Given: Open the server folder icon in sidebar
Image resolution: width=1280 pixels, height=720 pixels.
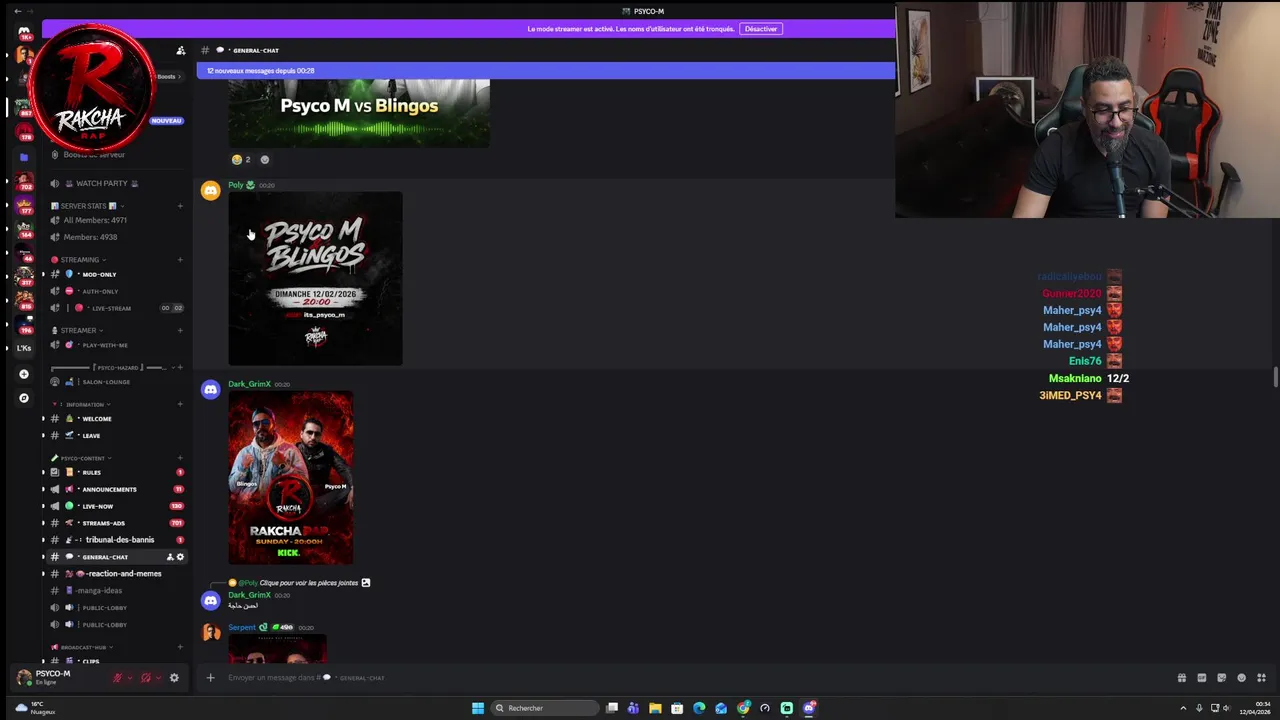Looking at the screenshot, I should 24,157.
